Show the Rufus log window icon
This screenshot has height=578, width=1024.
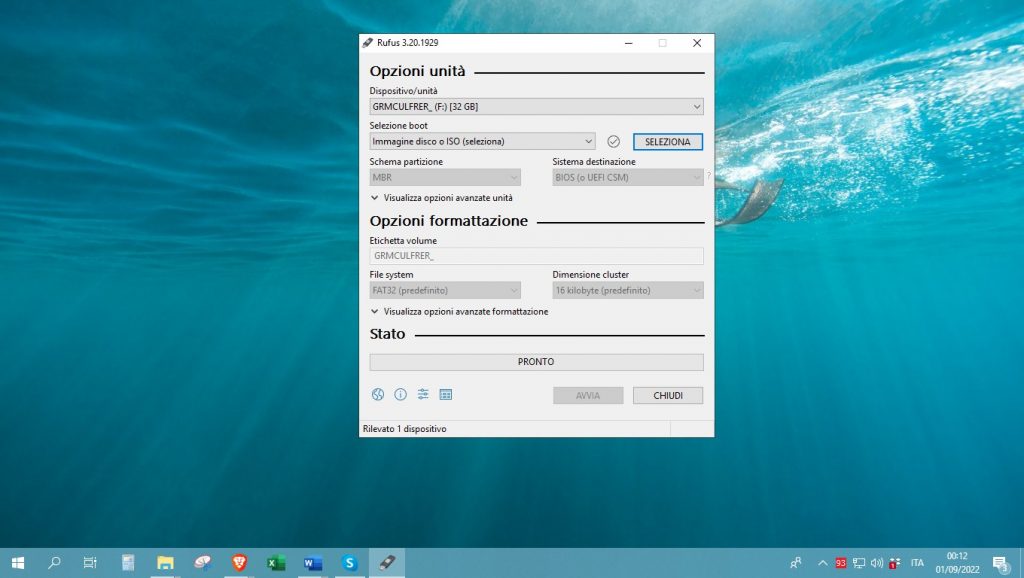(445, 394)
